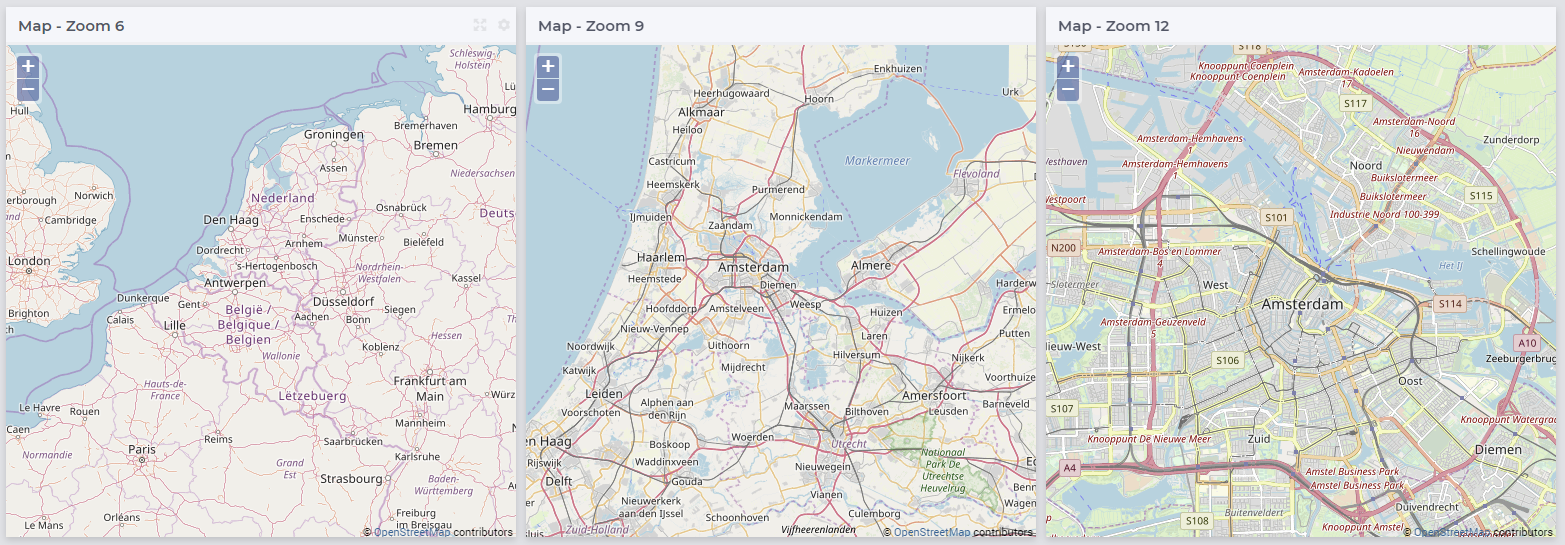Click the 'Map - Zoom 9' panel title

591,26
